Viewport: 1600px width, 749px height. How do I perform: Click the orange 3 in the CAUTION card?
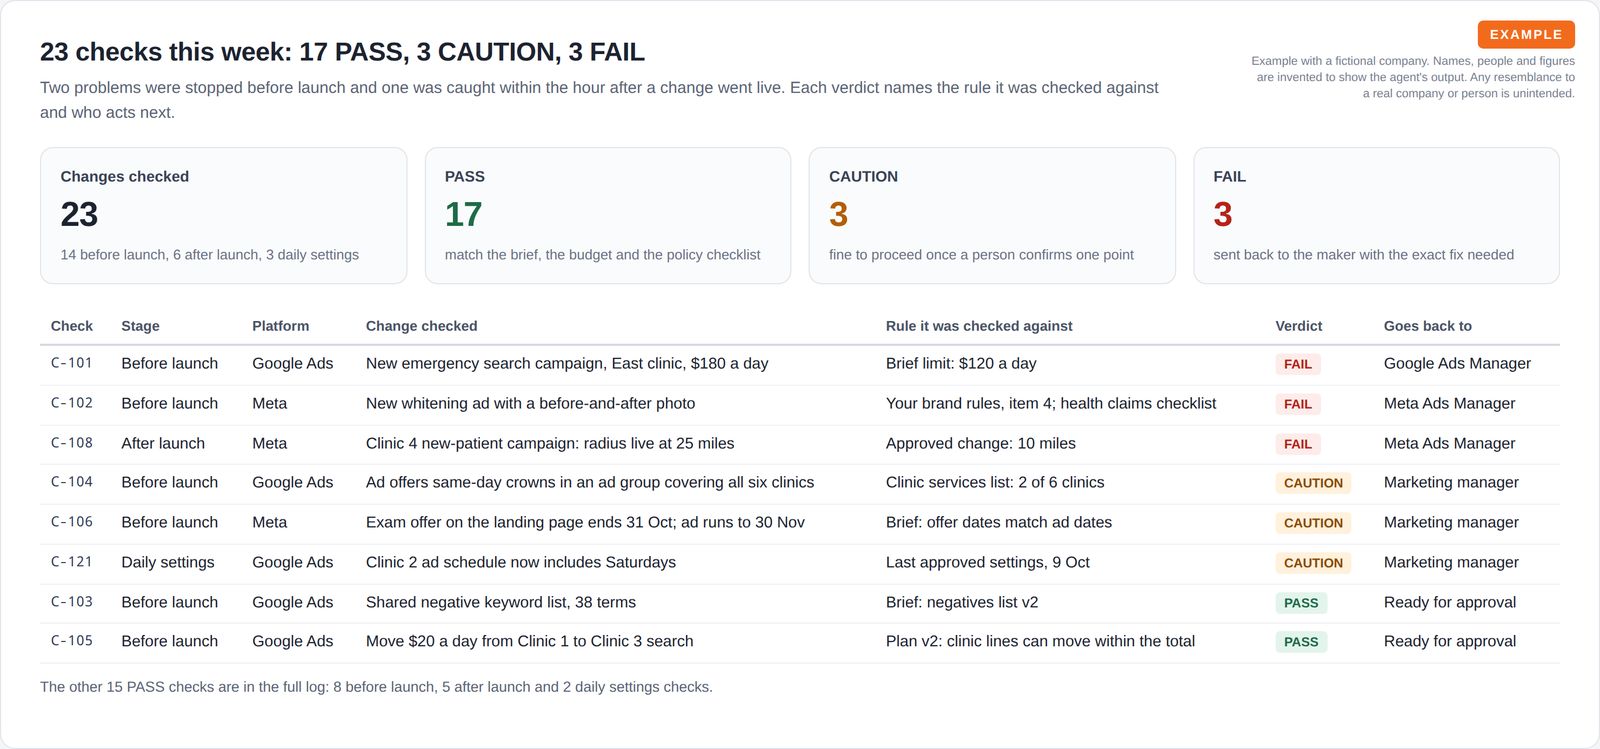[838, 214]
